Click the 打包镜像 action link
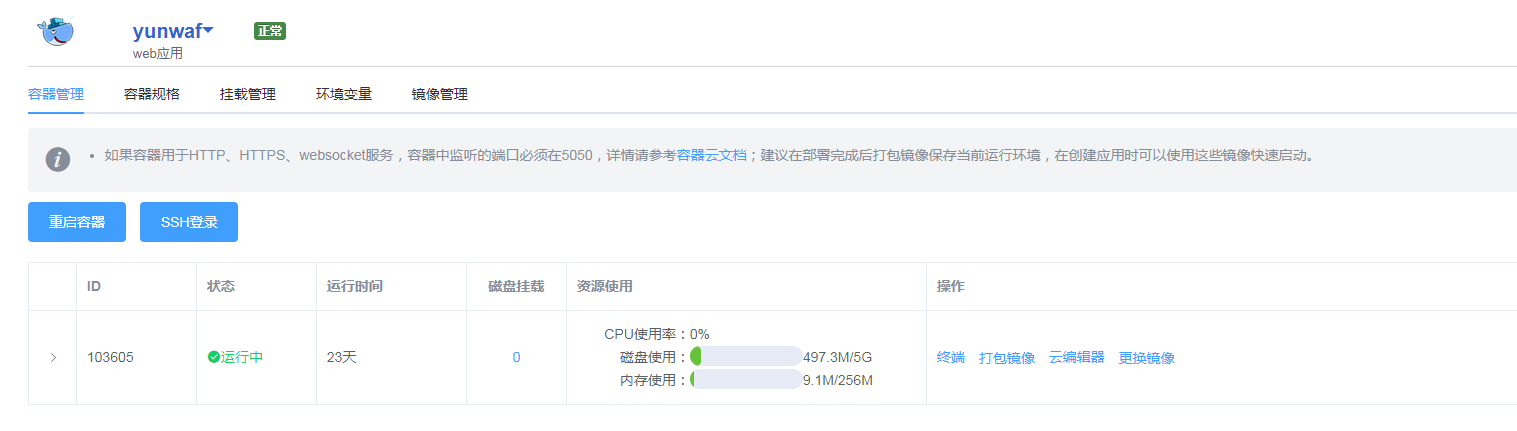 (1007, 357)
